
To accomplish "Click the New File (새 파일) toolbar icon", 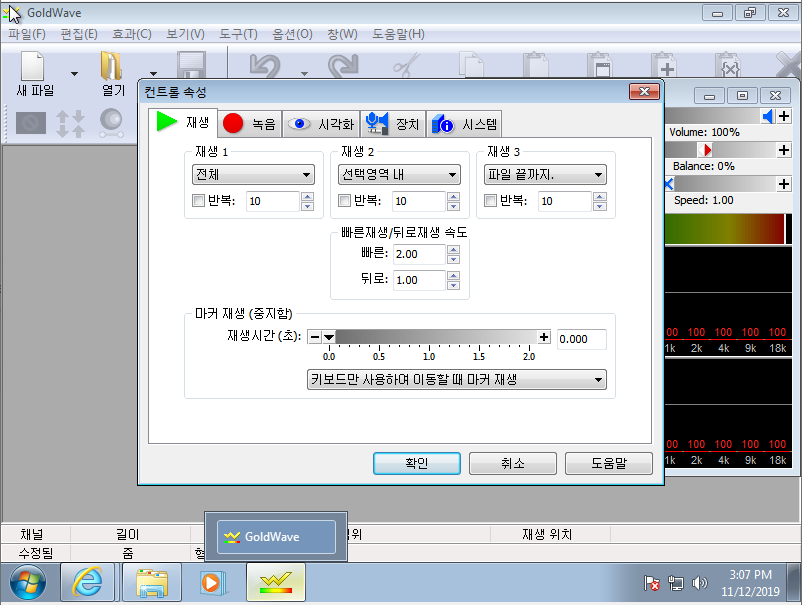I will (x=33, y=66).
